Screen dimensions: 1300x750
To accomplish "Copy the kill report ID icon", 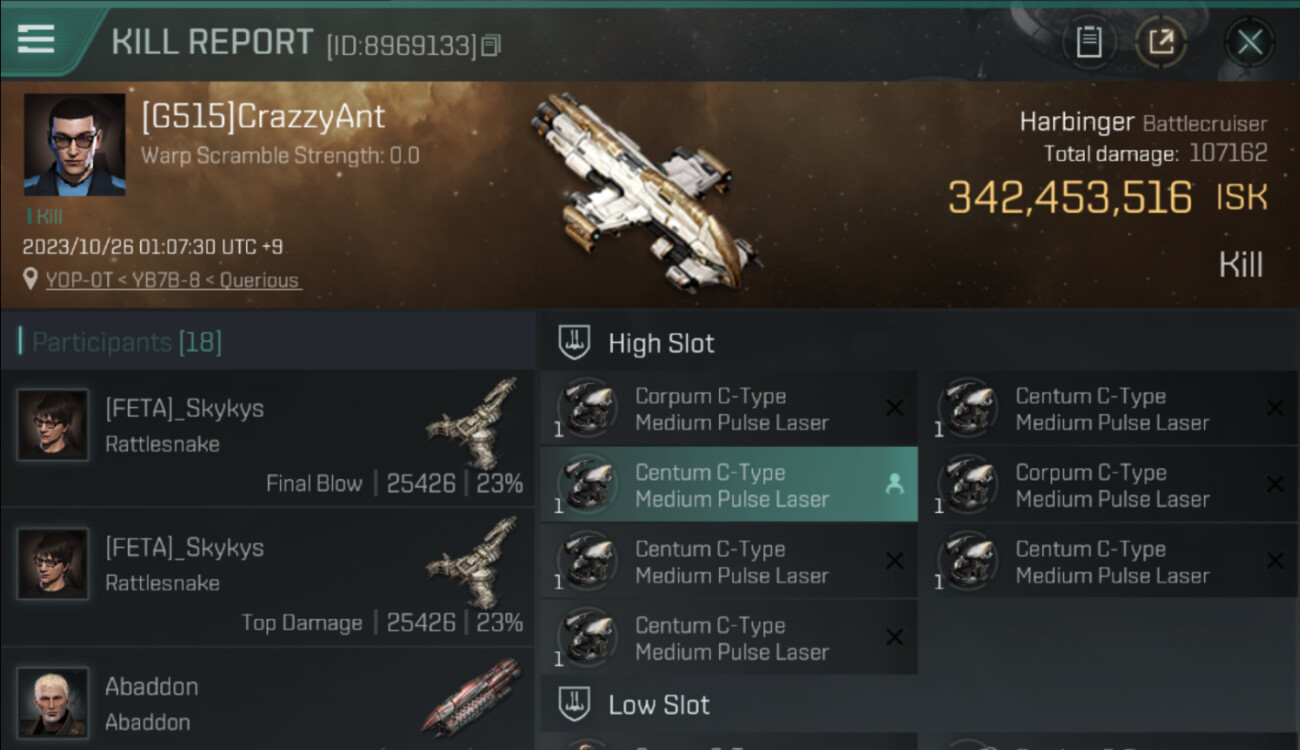I will [490, 45].
